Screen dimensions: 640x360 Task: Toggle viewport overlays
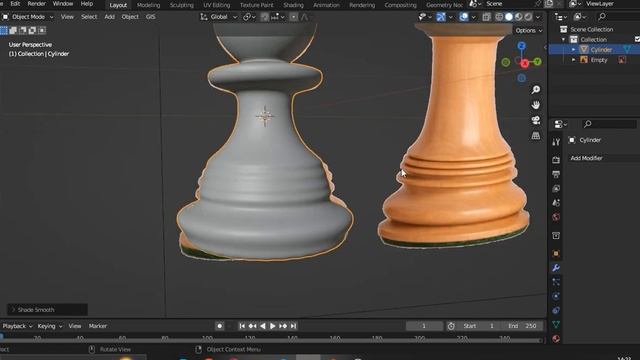pyautogui.click(x=464, y=17)
